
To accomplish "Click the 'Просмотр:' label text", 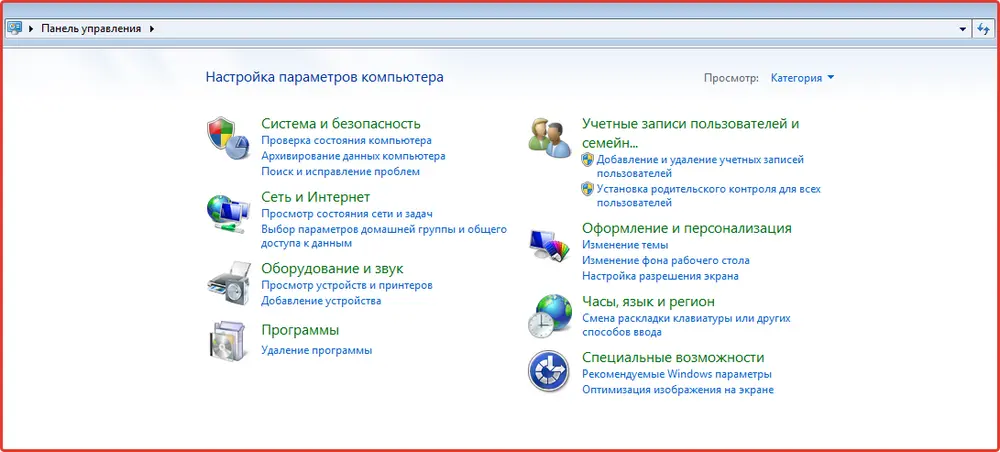I will tap(732, 78).
